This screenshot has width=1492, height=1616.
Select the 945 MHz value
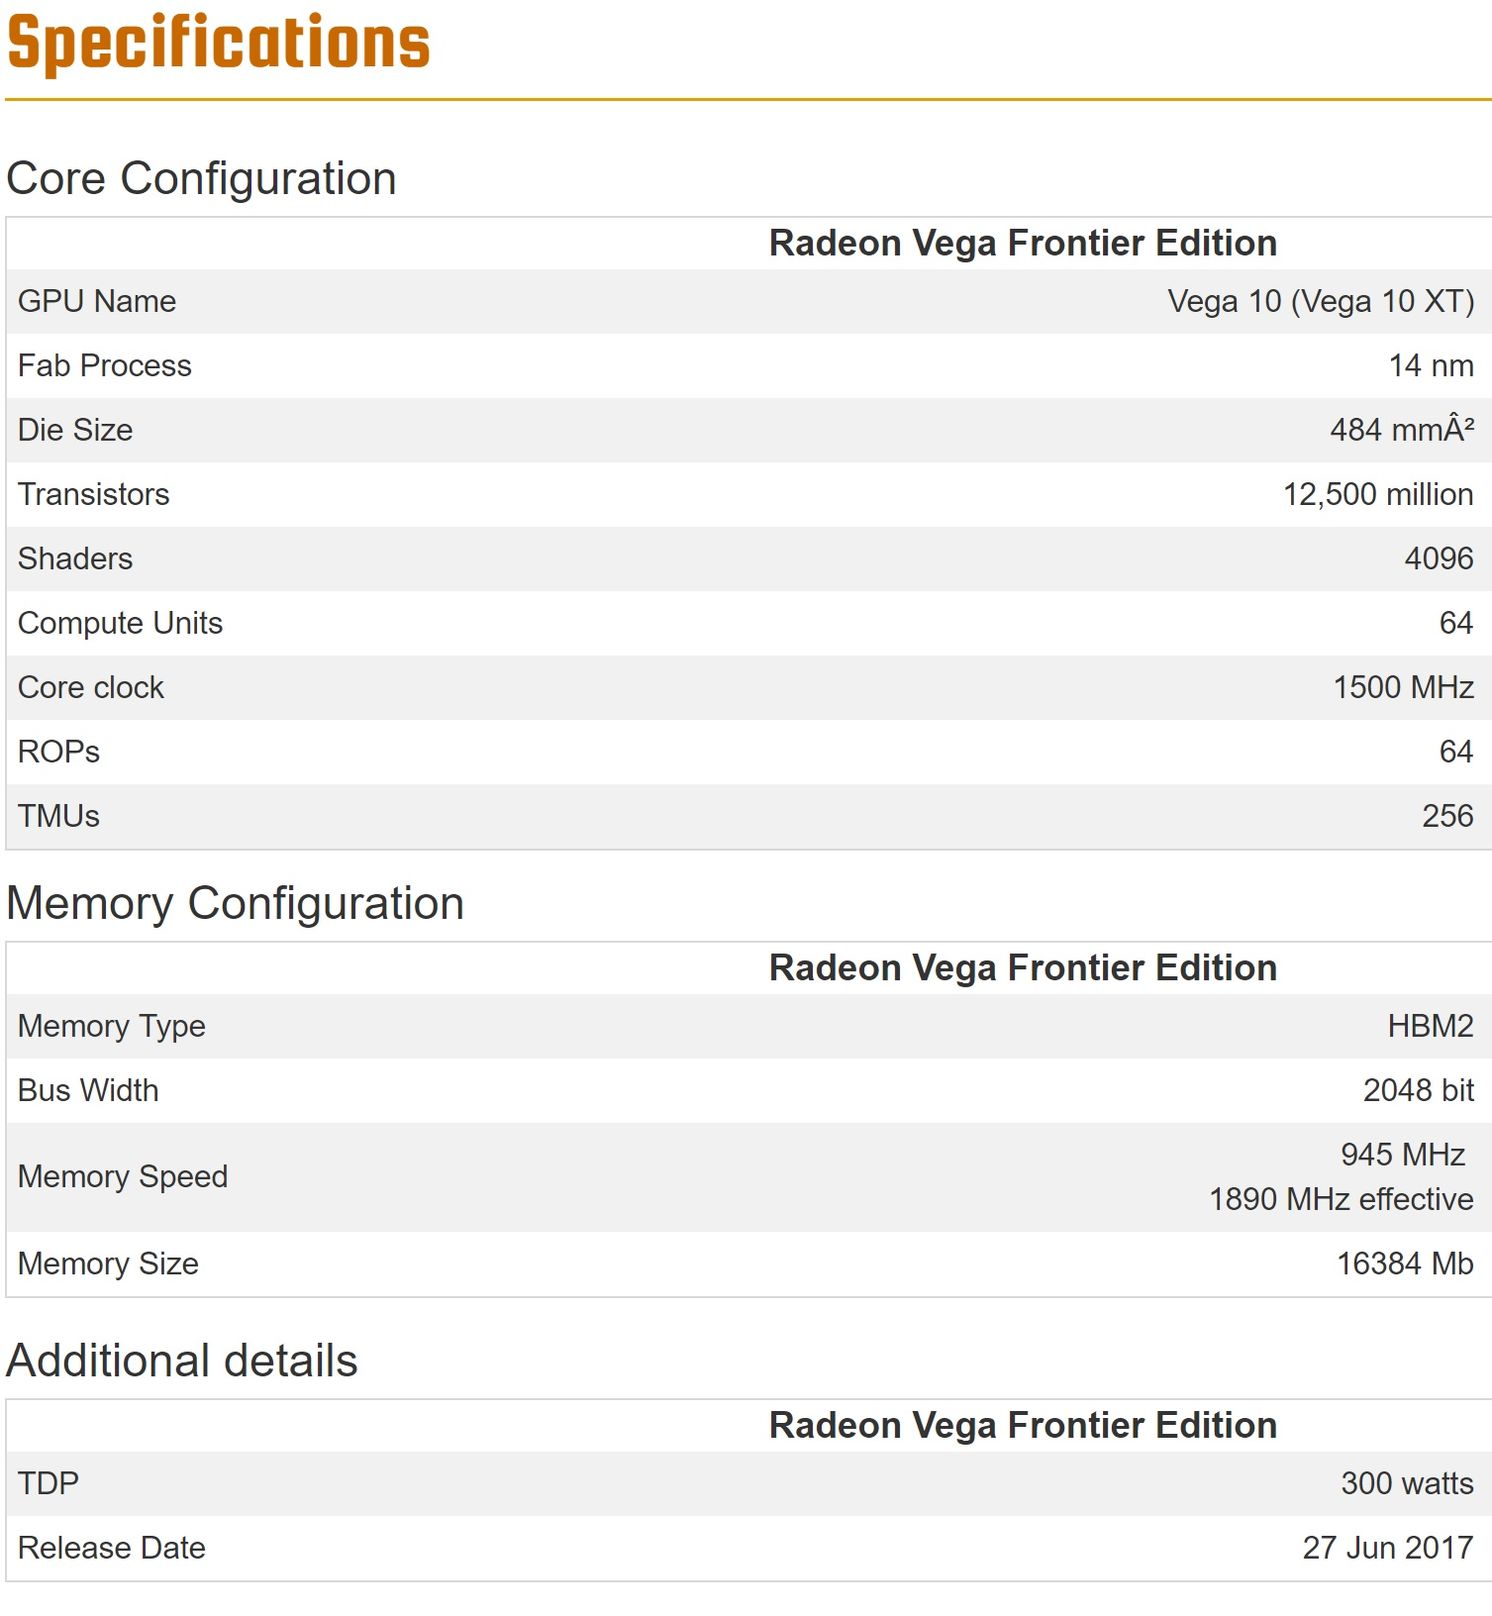pos(1403,1155)
